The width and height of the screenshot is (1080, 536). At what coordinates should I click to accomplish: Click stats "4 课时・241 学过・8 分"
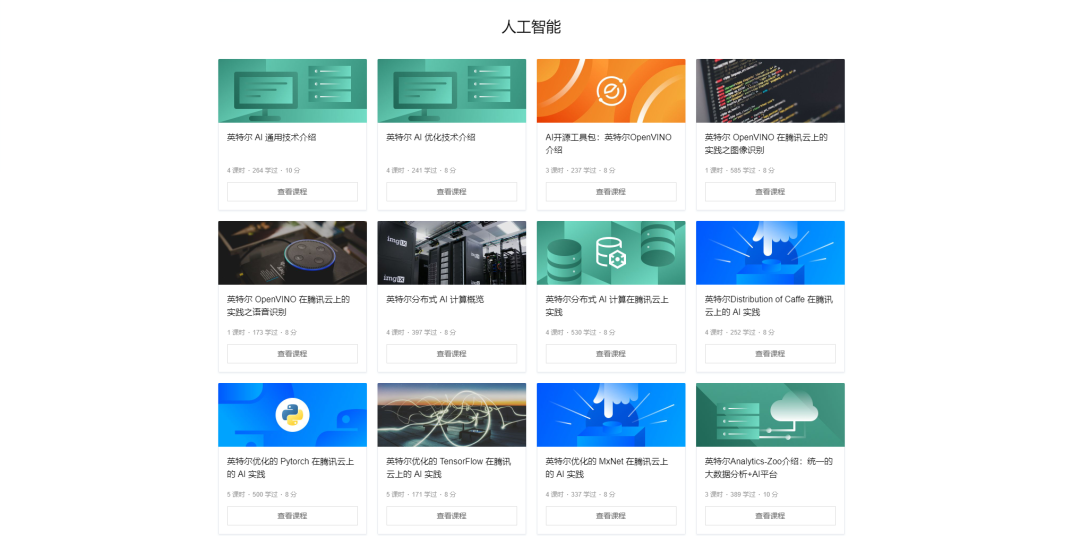pyautogui.click(x=421, y=170)
